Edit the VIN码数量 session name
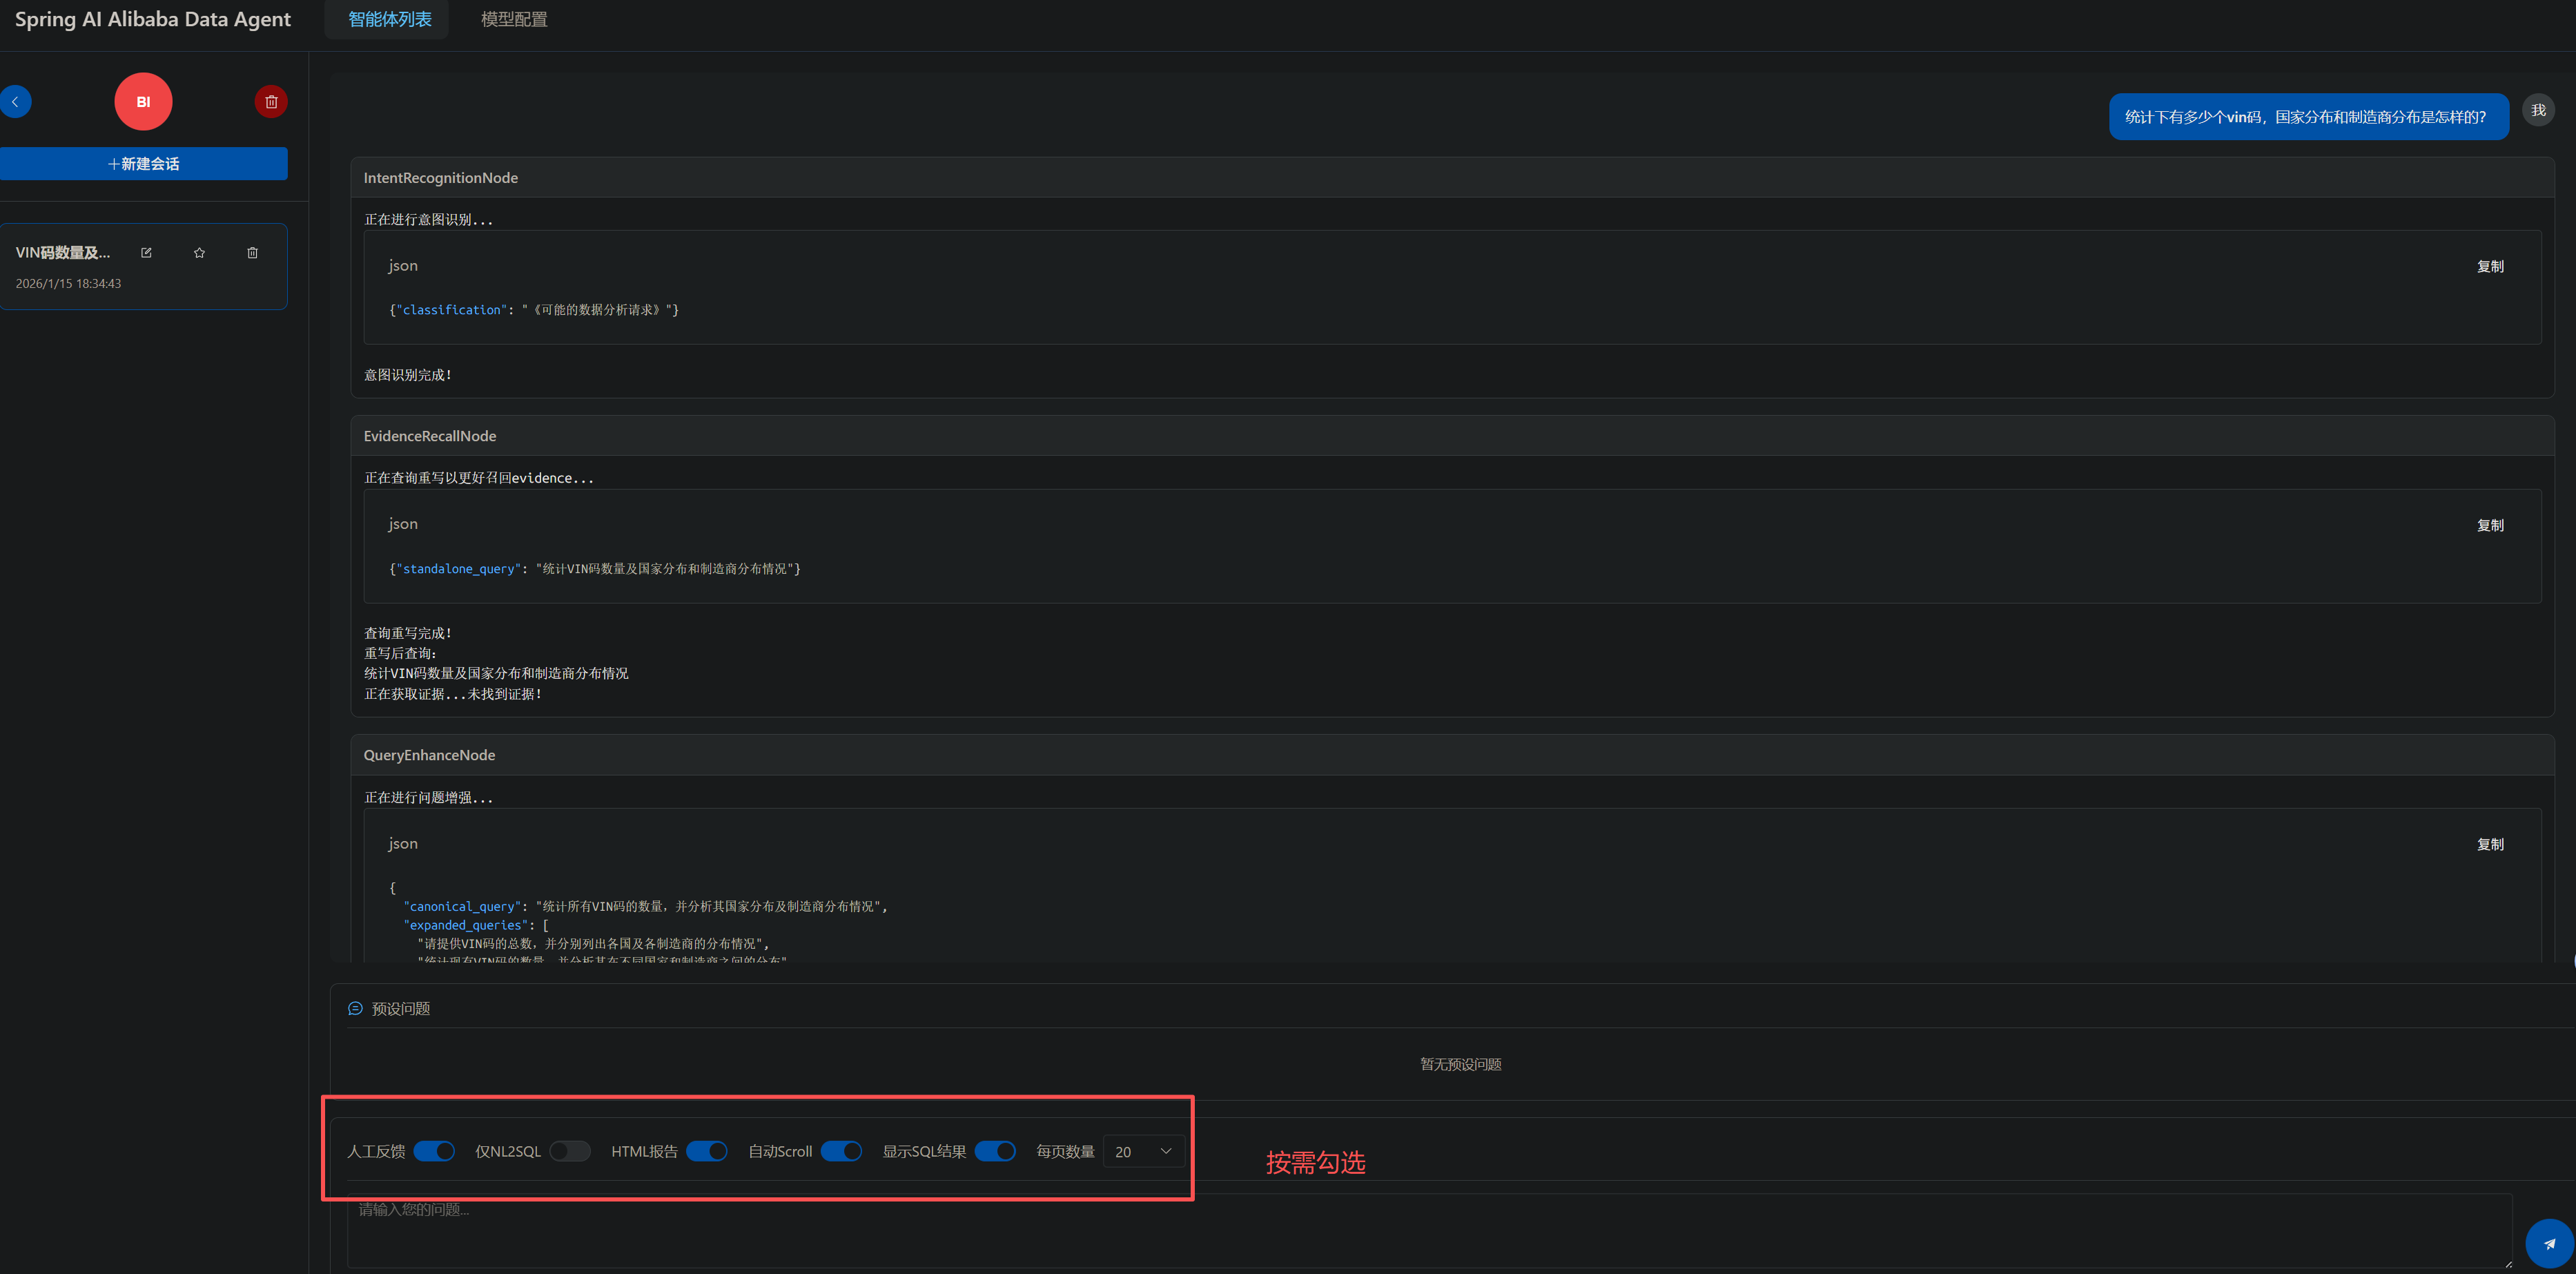Viewport: 2576px width, 1274px height. tap(146, 253)
